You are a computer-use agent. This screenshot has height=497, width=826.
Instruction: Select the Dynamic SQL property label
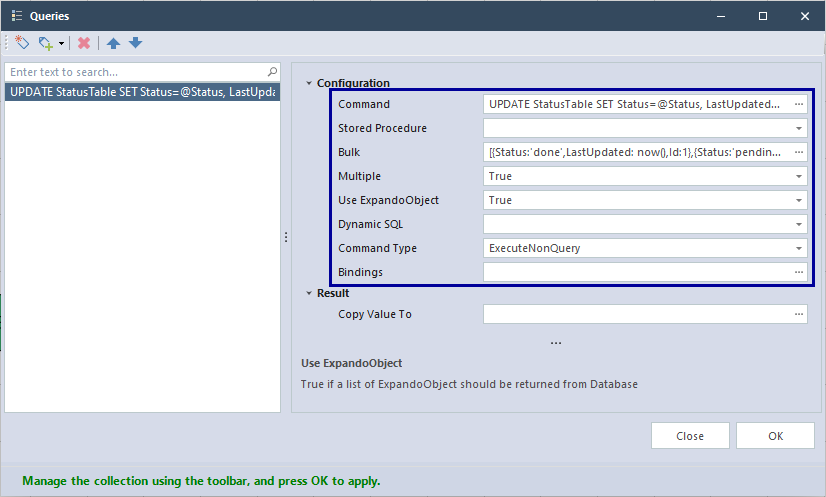[x=370, y=224]
